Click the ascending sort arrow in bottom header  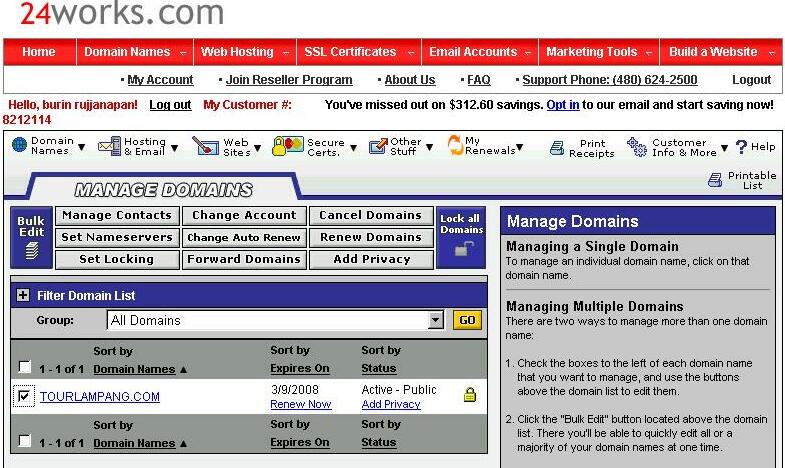click(183, 444)
